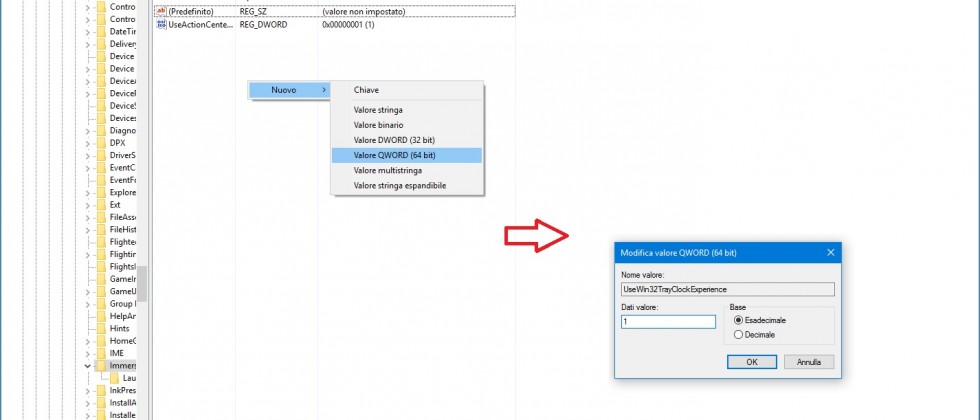Confirm the QWORD dialog with OK
The width and height of the screenshot is (980, 420).
coord(752,362)
